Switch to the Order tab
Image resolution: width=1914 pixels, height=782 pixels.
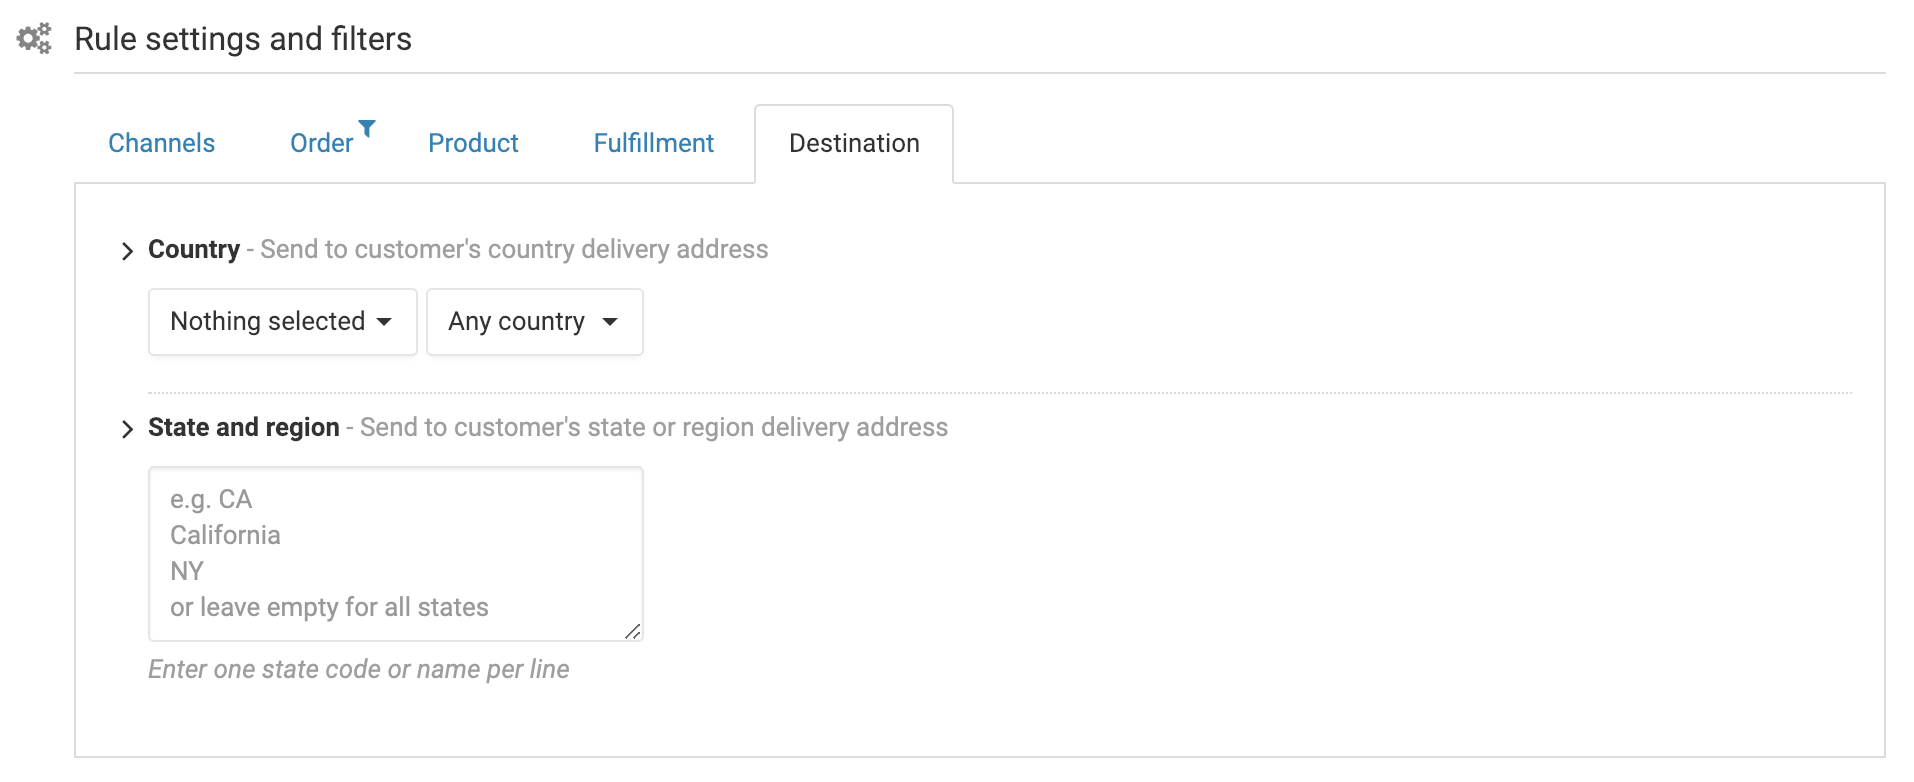click(x=322, y=143)
